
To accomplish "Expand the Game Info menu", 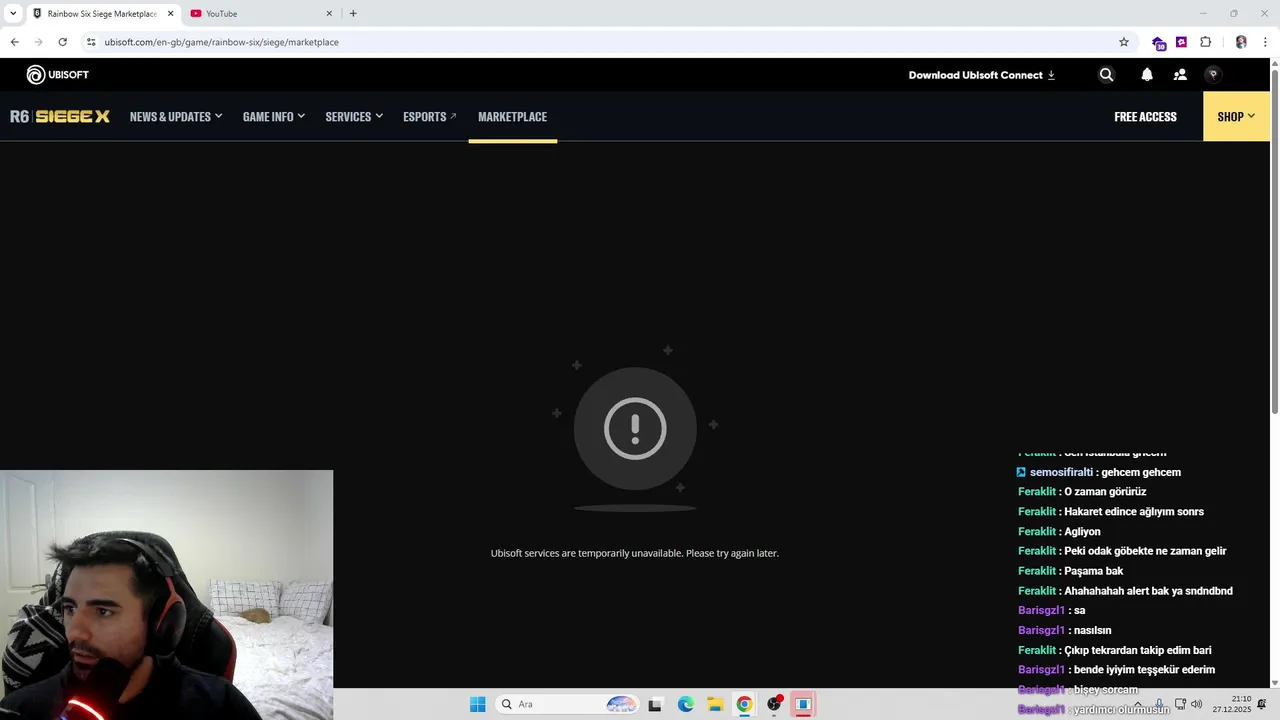I will 274,117.
